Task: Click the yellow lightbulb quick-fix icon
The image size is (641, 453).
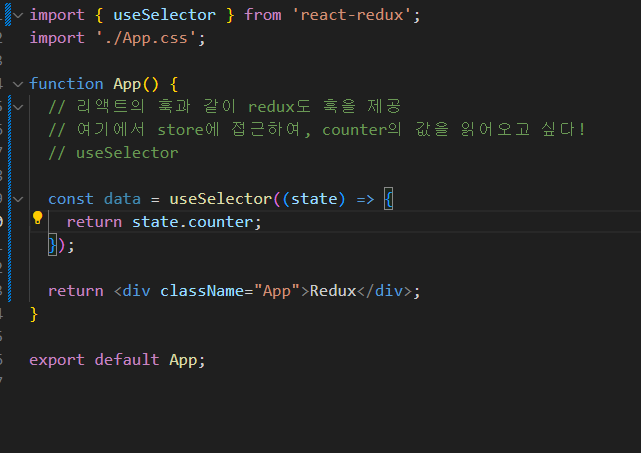Action: pos(37,218)
